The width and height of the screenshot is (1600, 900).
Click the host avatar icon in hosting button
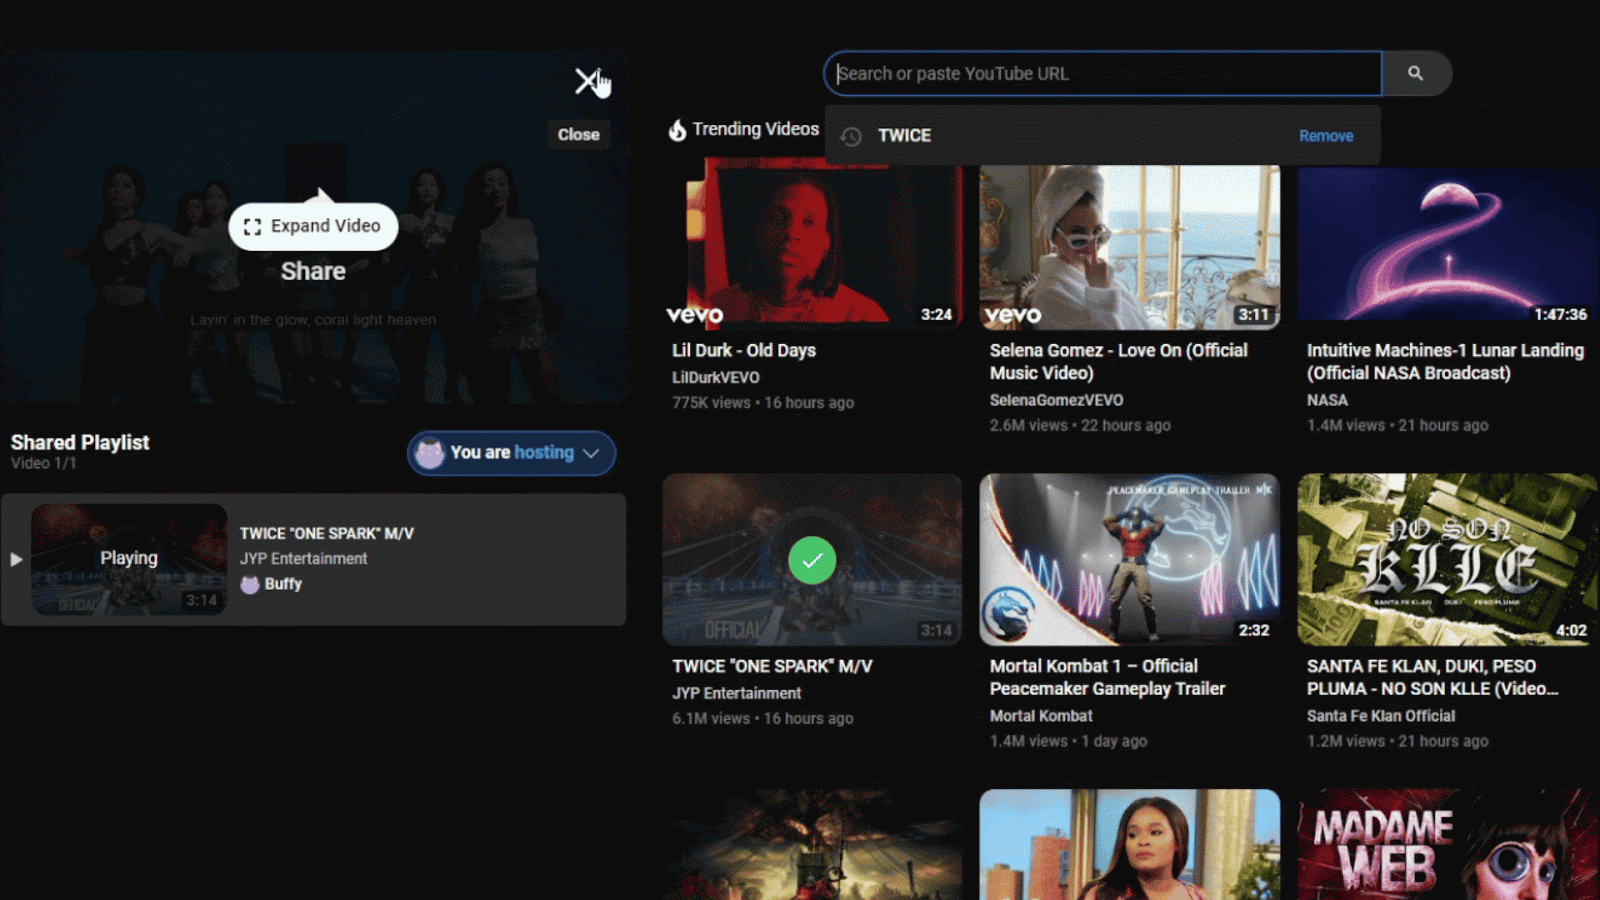(x=430, y=453)
